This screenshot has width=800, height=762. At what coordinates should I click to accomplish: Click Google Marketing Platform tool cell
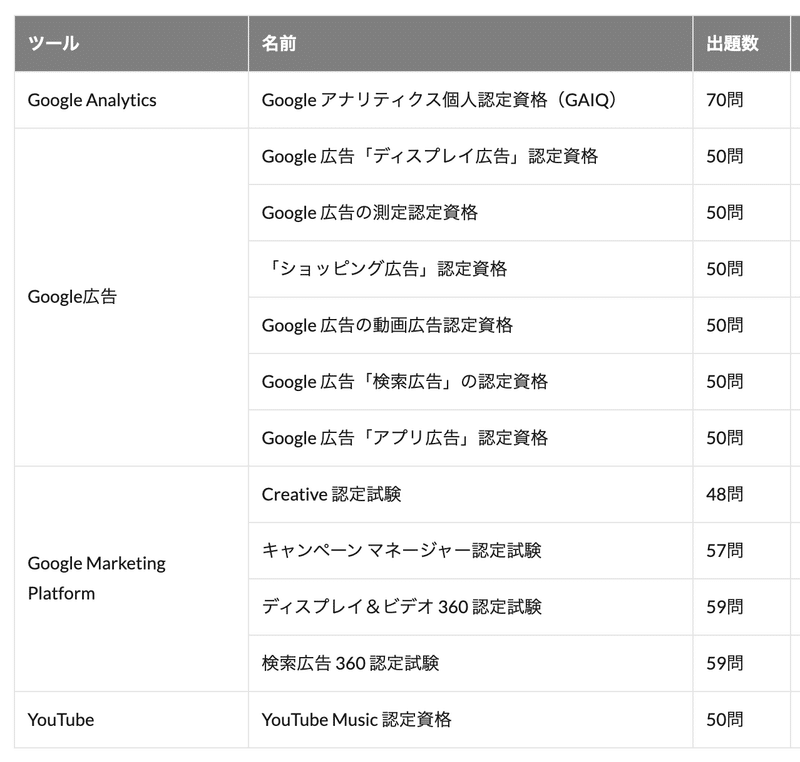point(131,579)
